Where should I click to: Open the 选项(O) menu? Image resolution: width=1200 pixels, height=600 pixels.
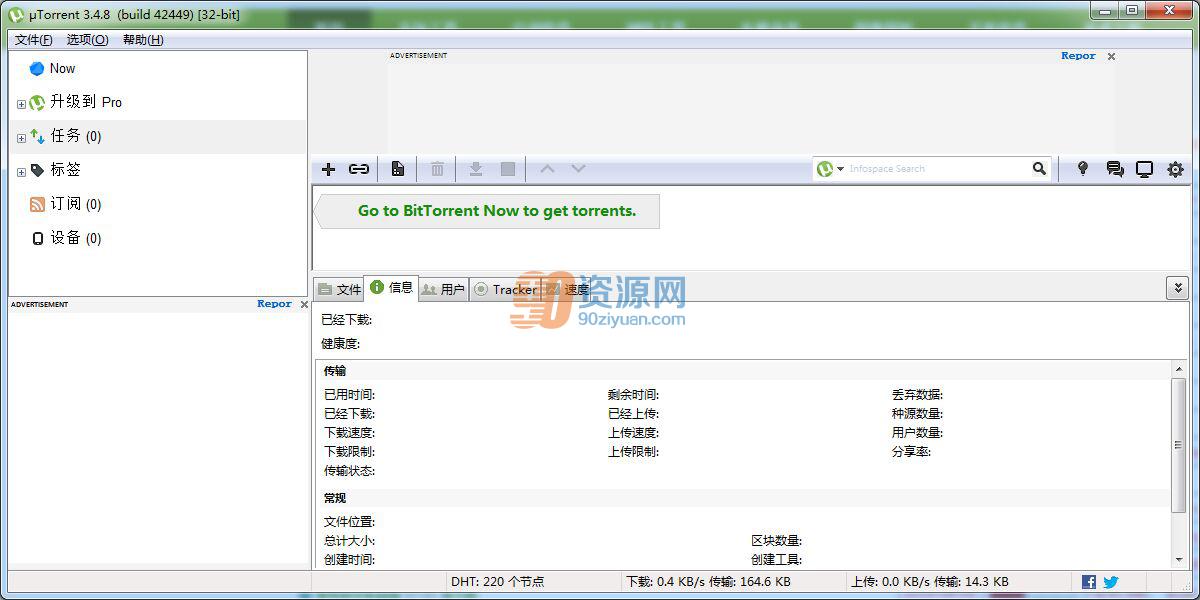[87, 40]
